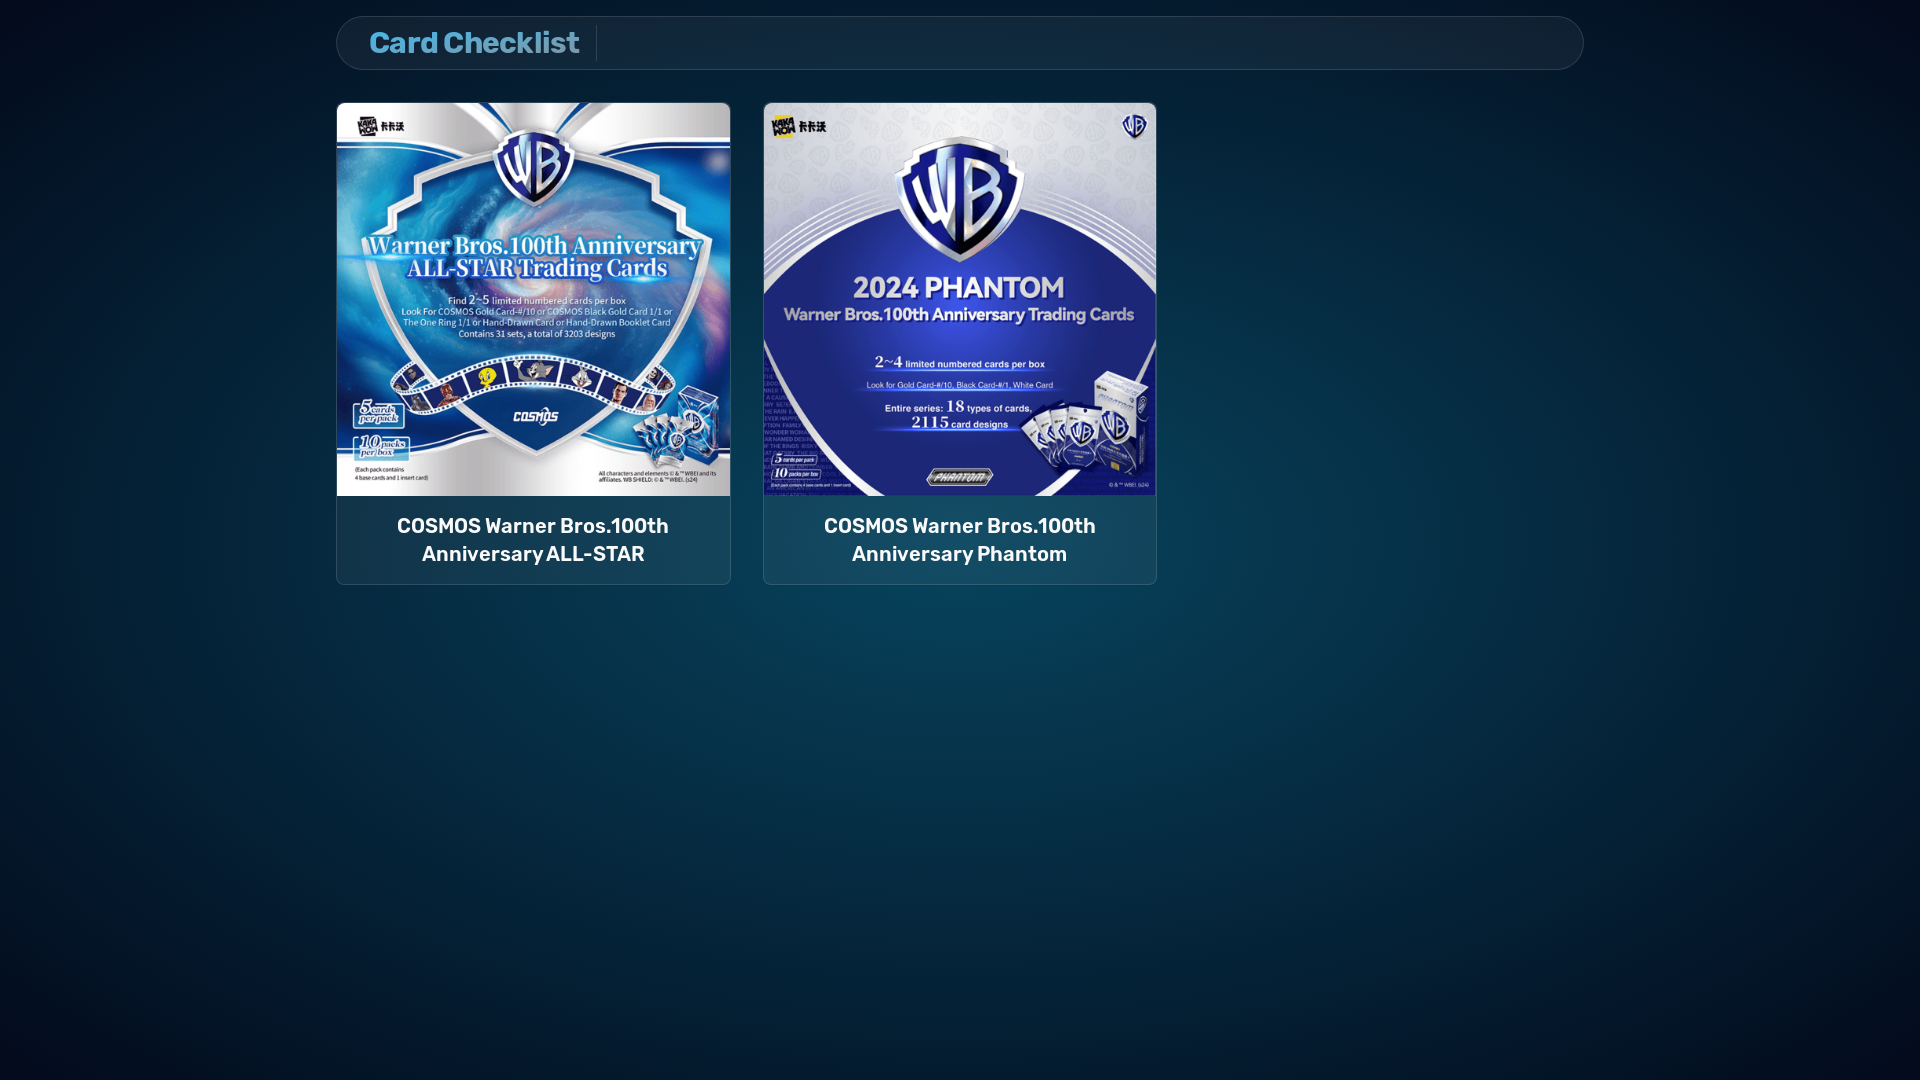Click 'COSMOS Warner Bros.100th Anniversary Phantom' title
The width and height of the screenshot is (1920, 1080).
(960, 540)
